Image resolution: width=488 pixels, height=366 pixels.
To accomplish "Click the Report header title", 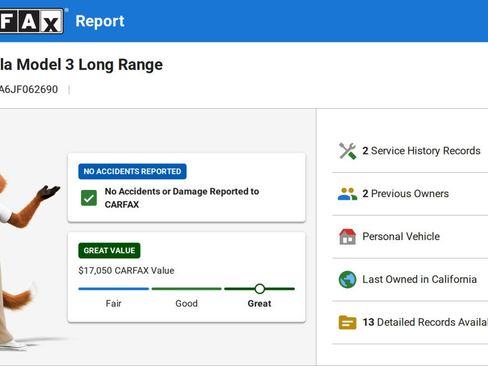I will click(100, 21).
